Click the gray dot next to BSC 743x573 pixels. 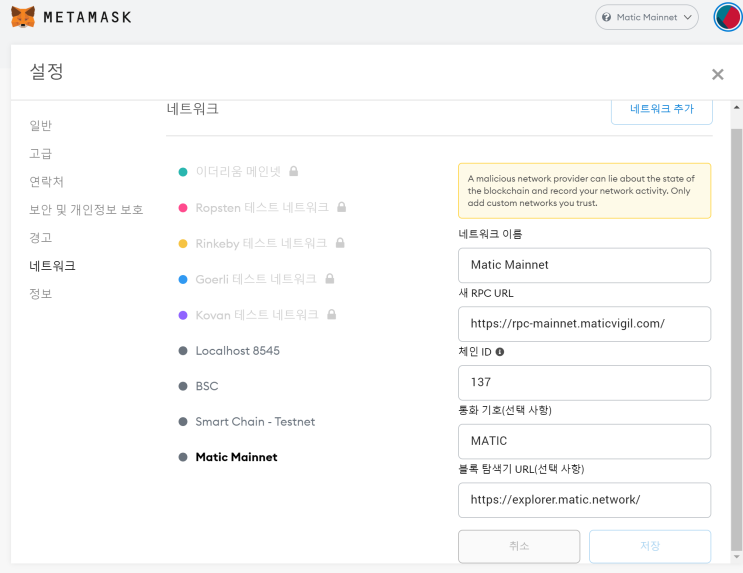183,386
